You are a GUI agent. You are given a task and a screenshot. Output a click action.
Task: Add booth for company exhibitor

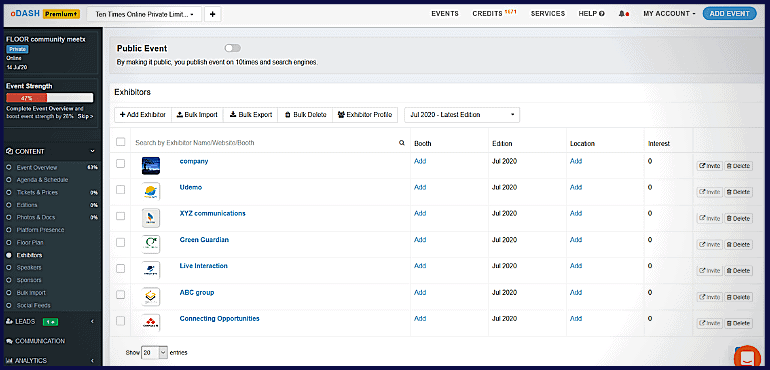pos(420,161)
